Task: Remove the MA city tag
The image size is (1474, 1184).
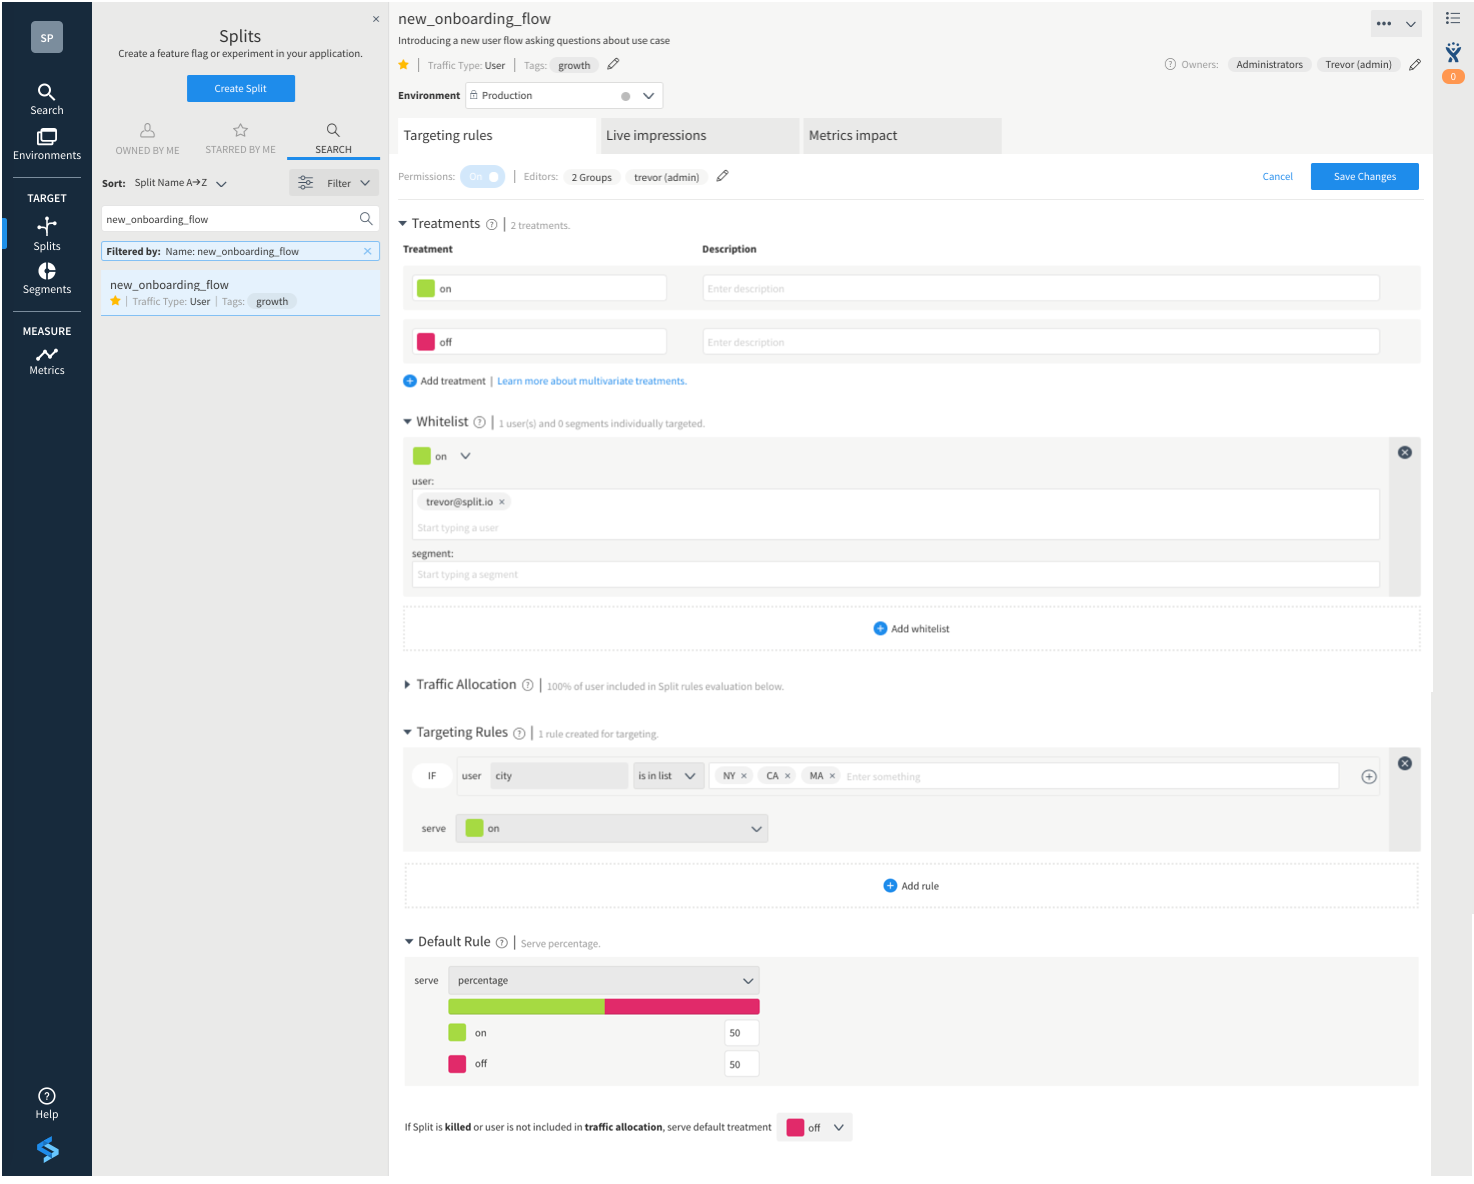Action: point(832,776)
